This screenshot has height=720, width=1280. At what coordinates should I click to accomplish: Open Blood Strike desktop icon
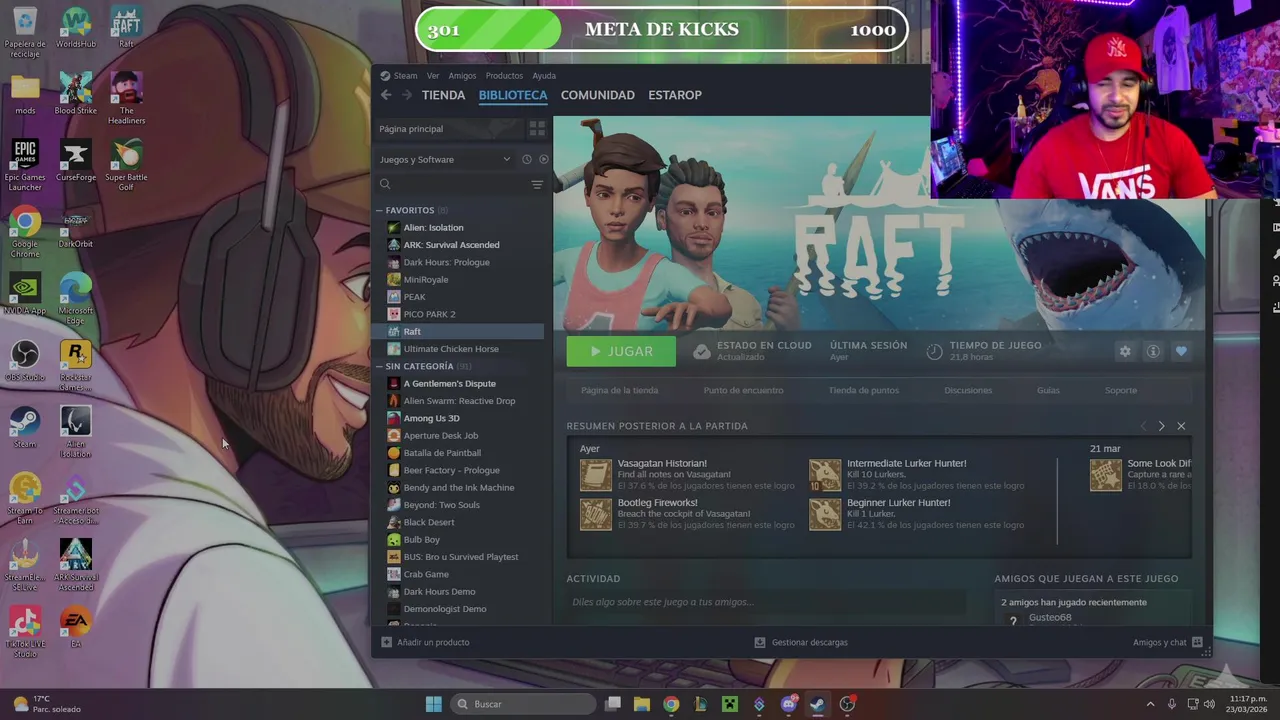pos(75,94)
